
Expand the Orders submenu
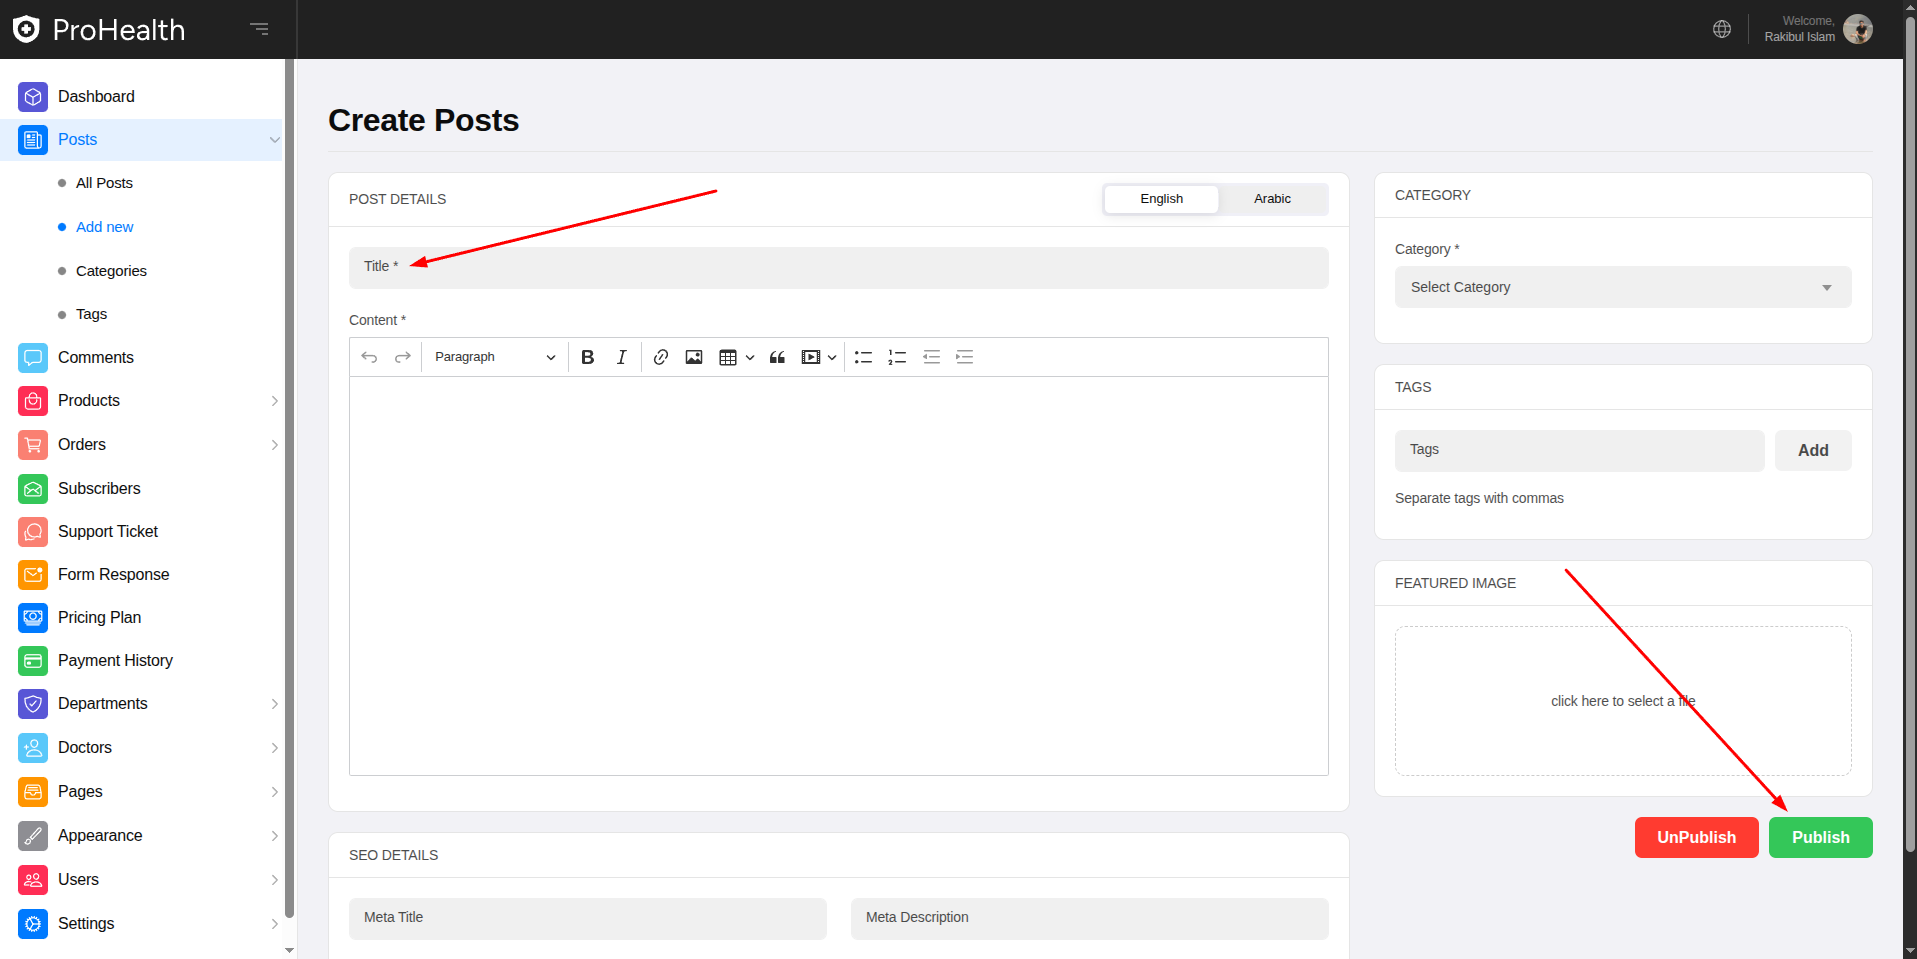click(x=274, y=445)
